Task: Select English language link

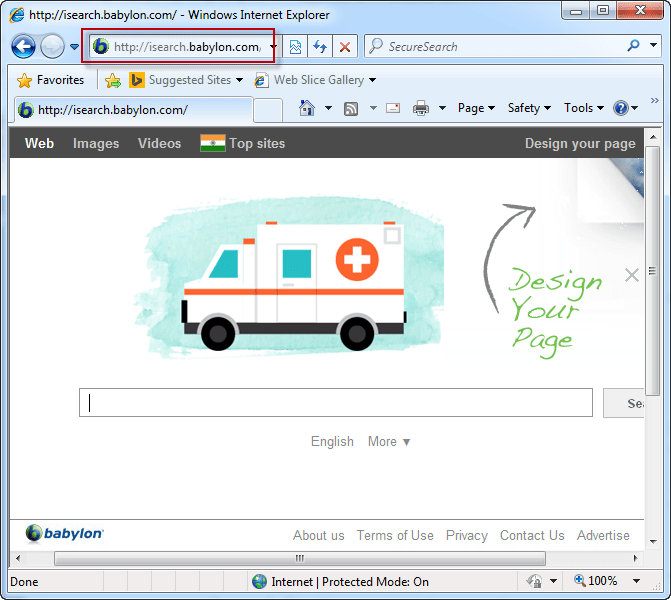Action: [x=332, y=441]
